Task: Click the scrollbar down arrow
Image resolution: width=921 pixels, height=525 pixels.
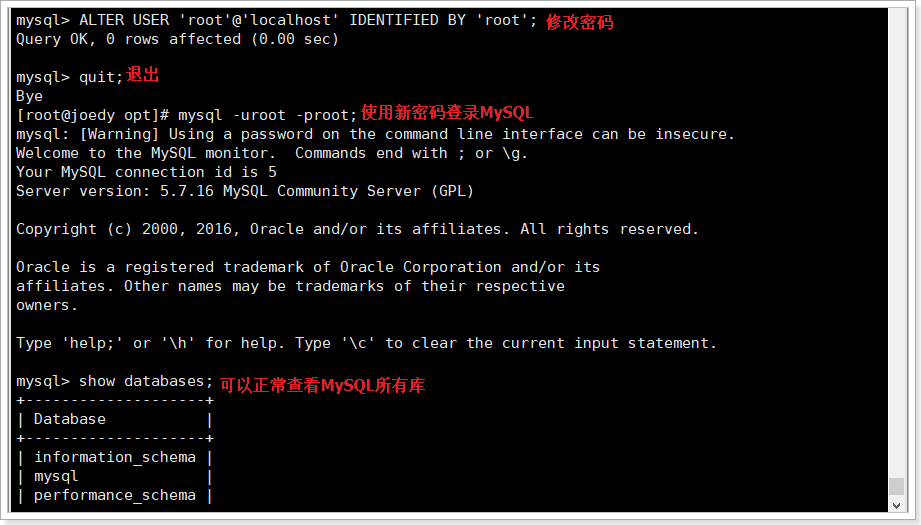Action: tap(896, 505)
